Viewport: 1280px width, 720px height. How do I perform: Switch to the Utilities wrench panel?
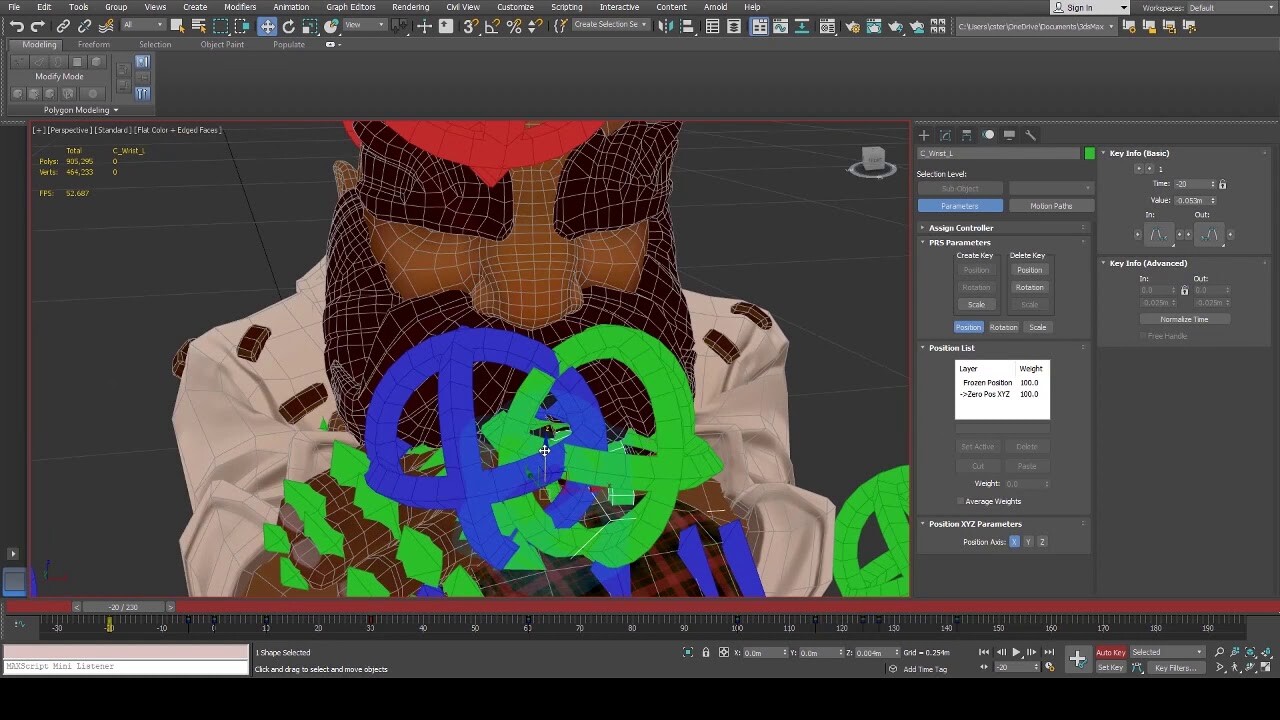point(1031,135)
